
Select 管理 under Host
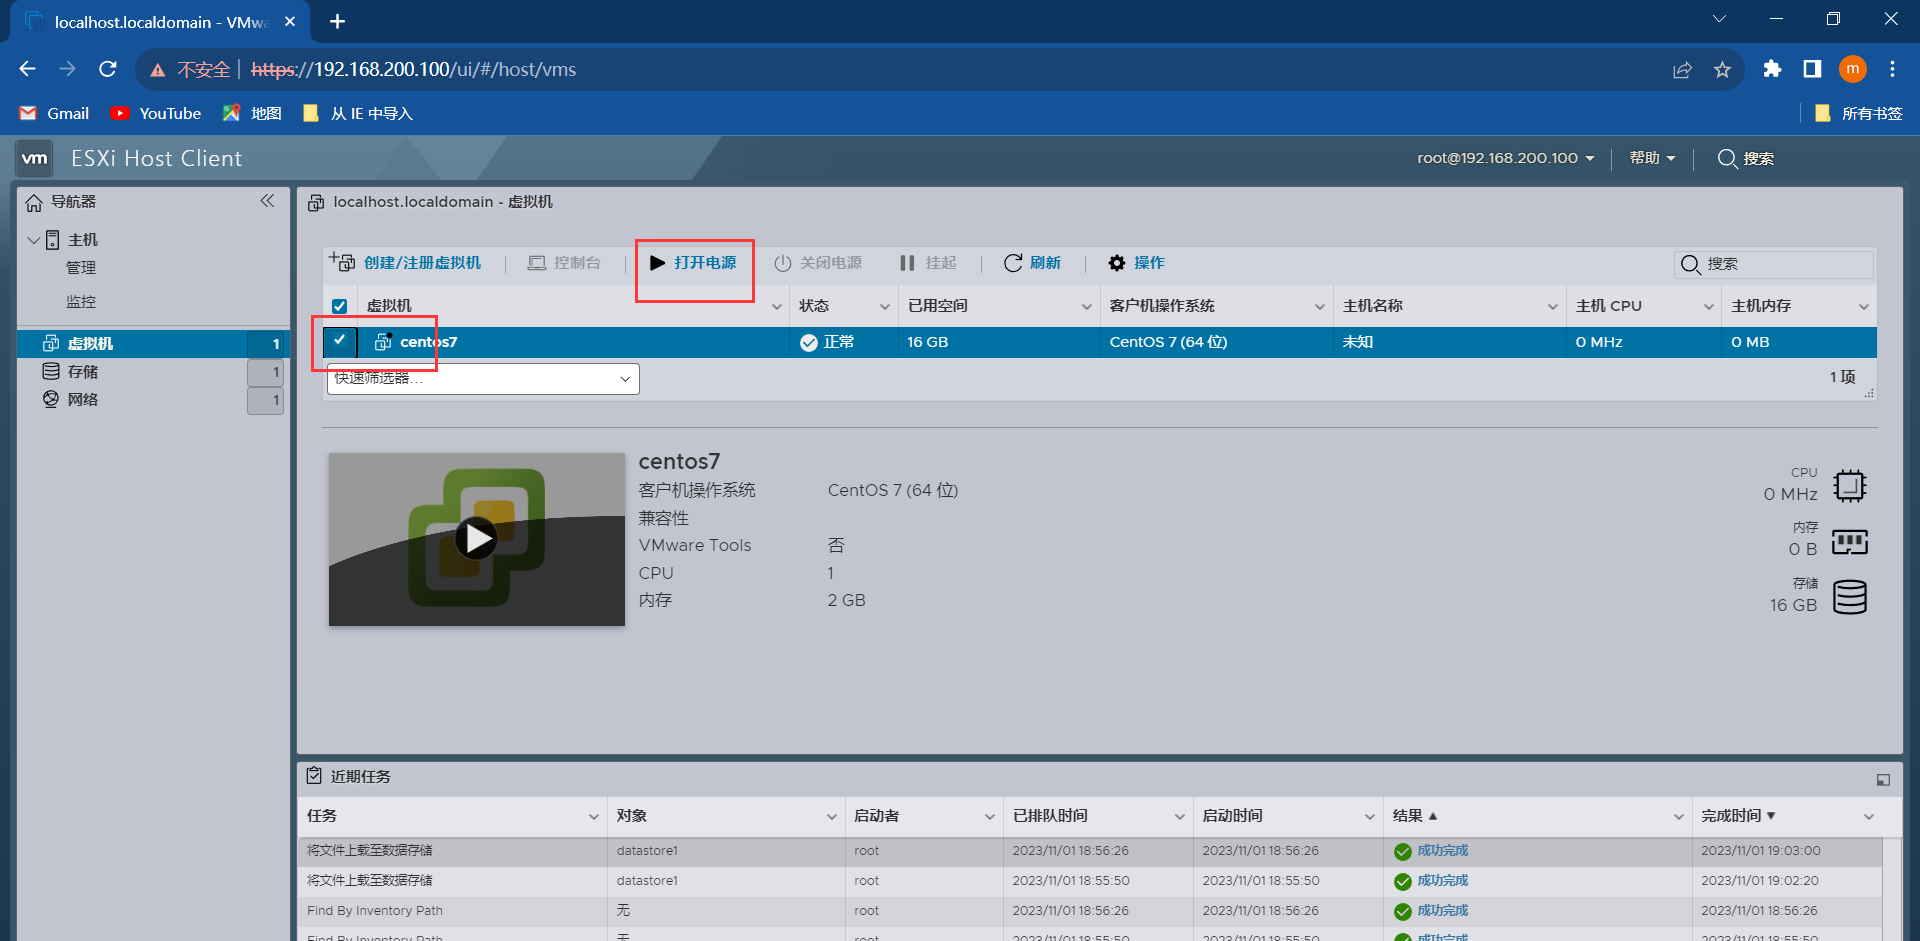[x=81, y=268]
